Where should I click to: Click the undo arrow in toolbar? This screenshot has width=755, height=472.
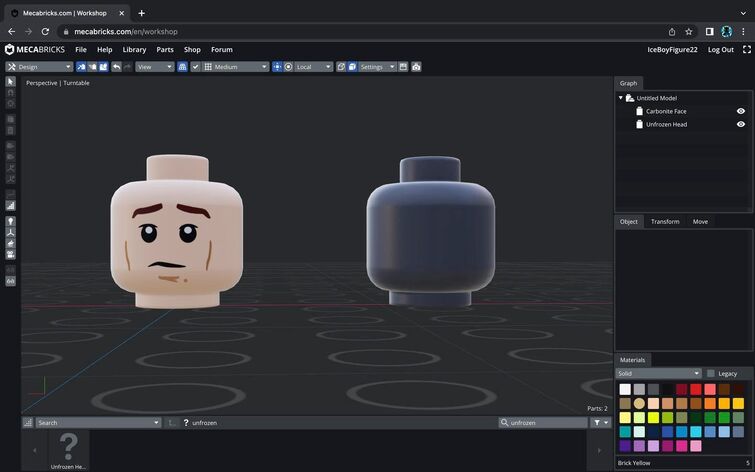pyautogui.click(x=116, y=67)
